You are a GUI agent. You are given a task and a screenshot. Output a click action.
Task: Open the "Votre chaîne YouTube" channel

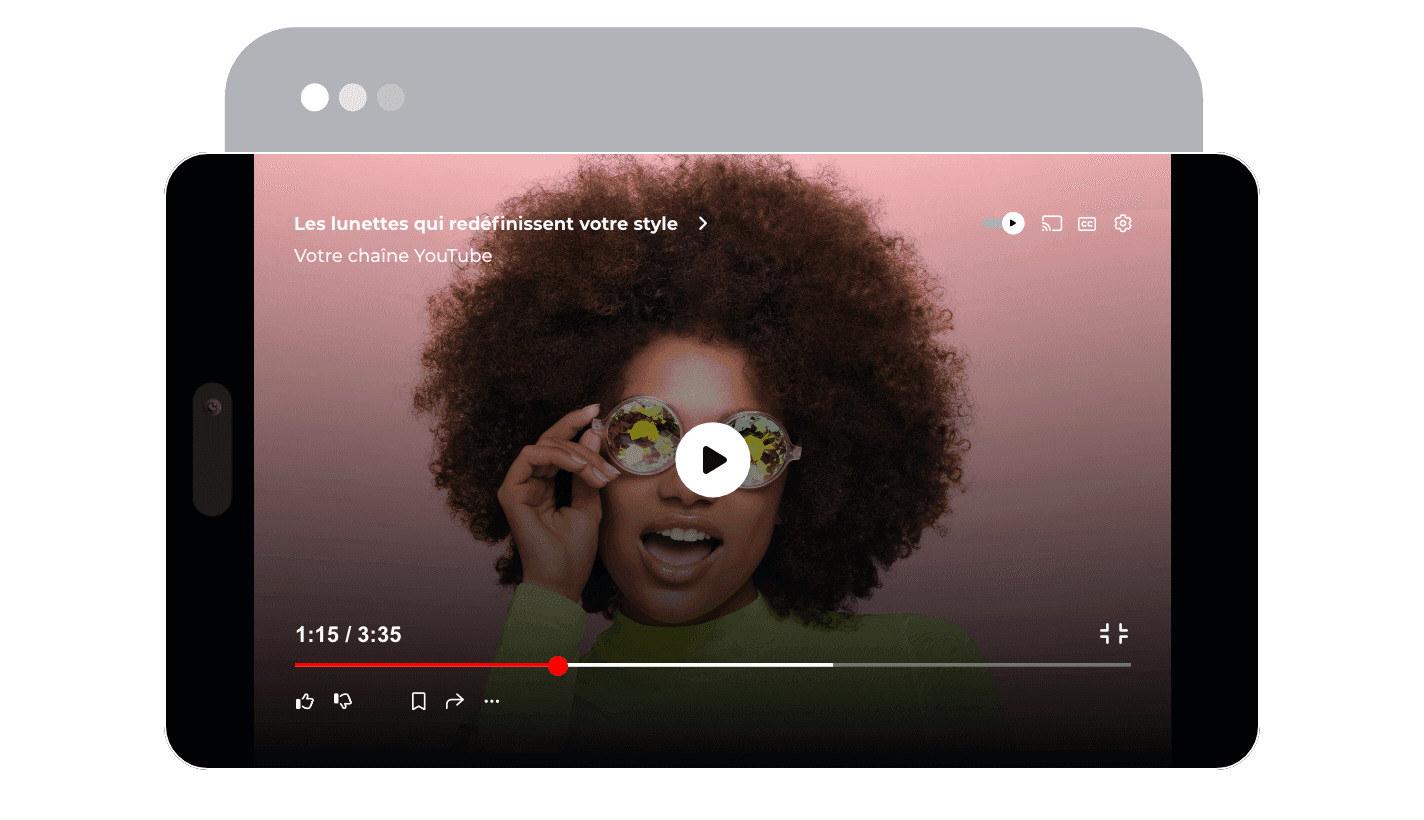pos(392,256)
